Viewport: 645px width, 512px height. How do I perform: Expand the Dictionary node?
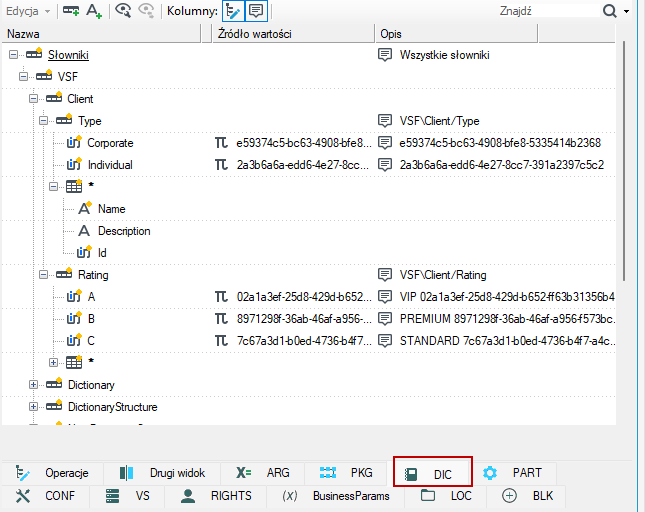[x=33, y=385]
